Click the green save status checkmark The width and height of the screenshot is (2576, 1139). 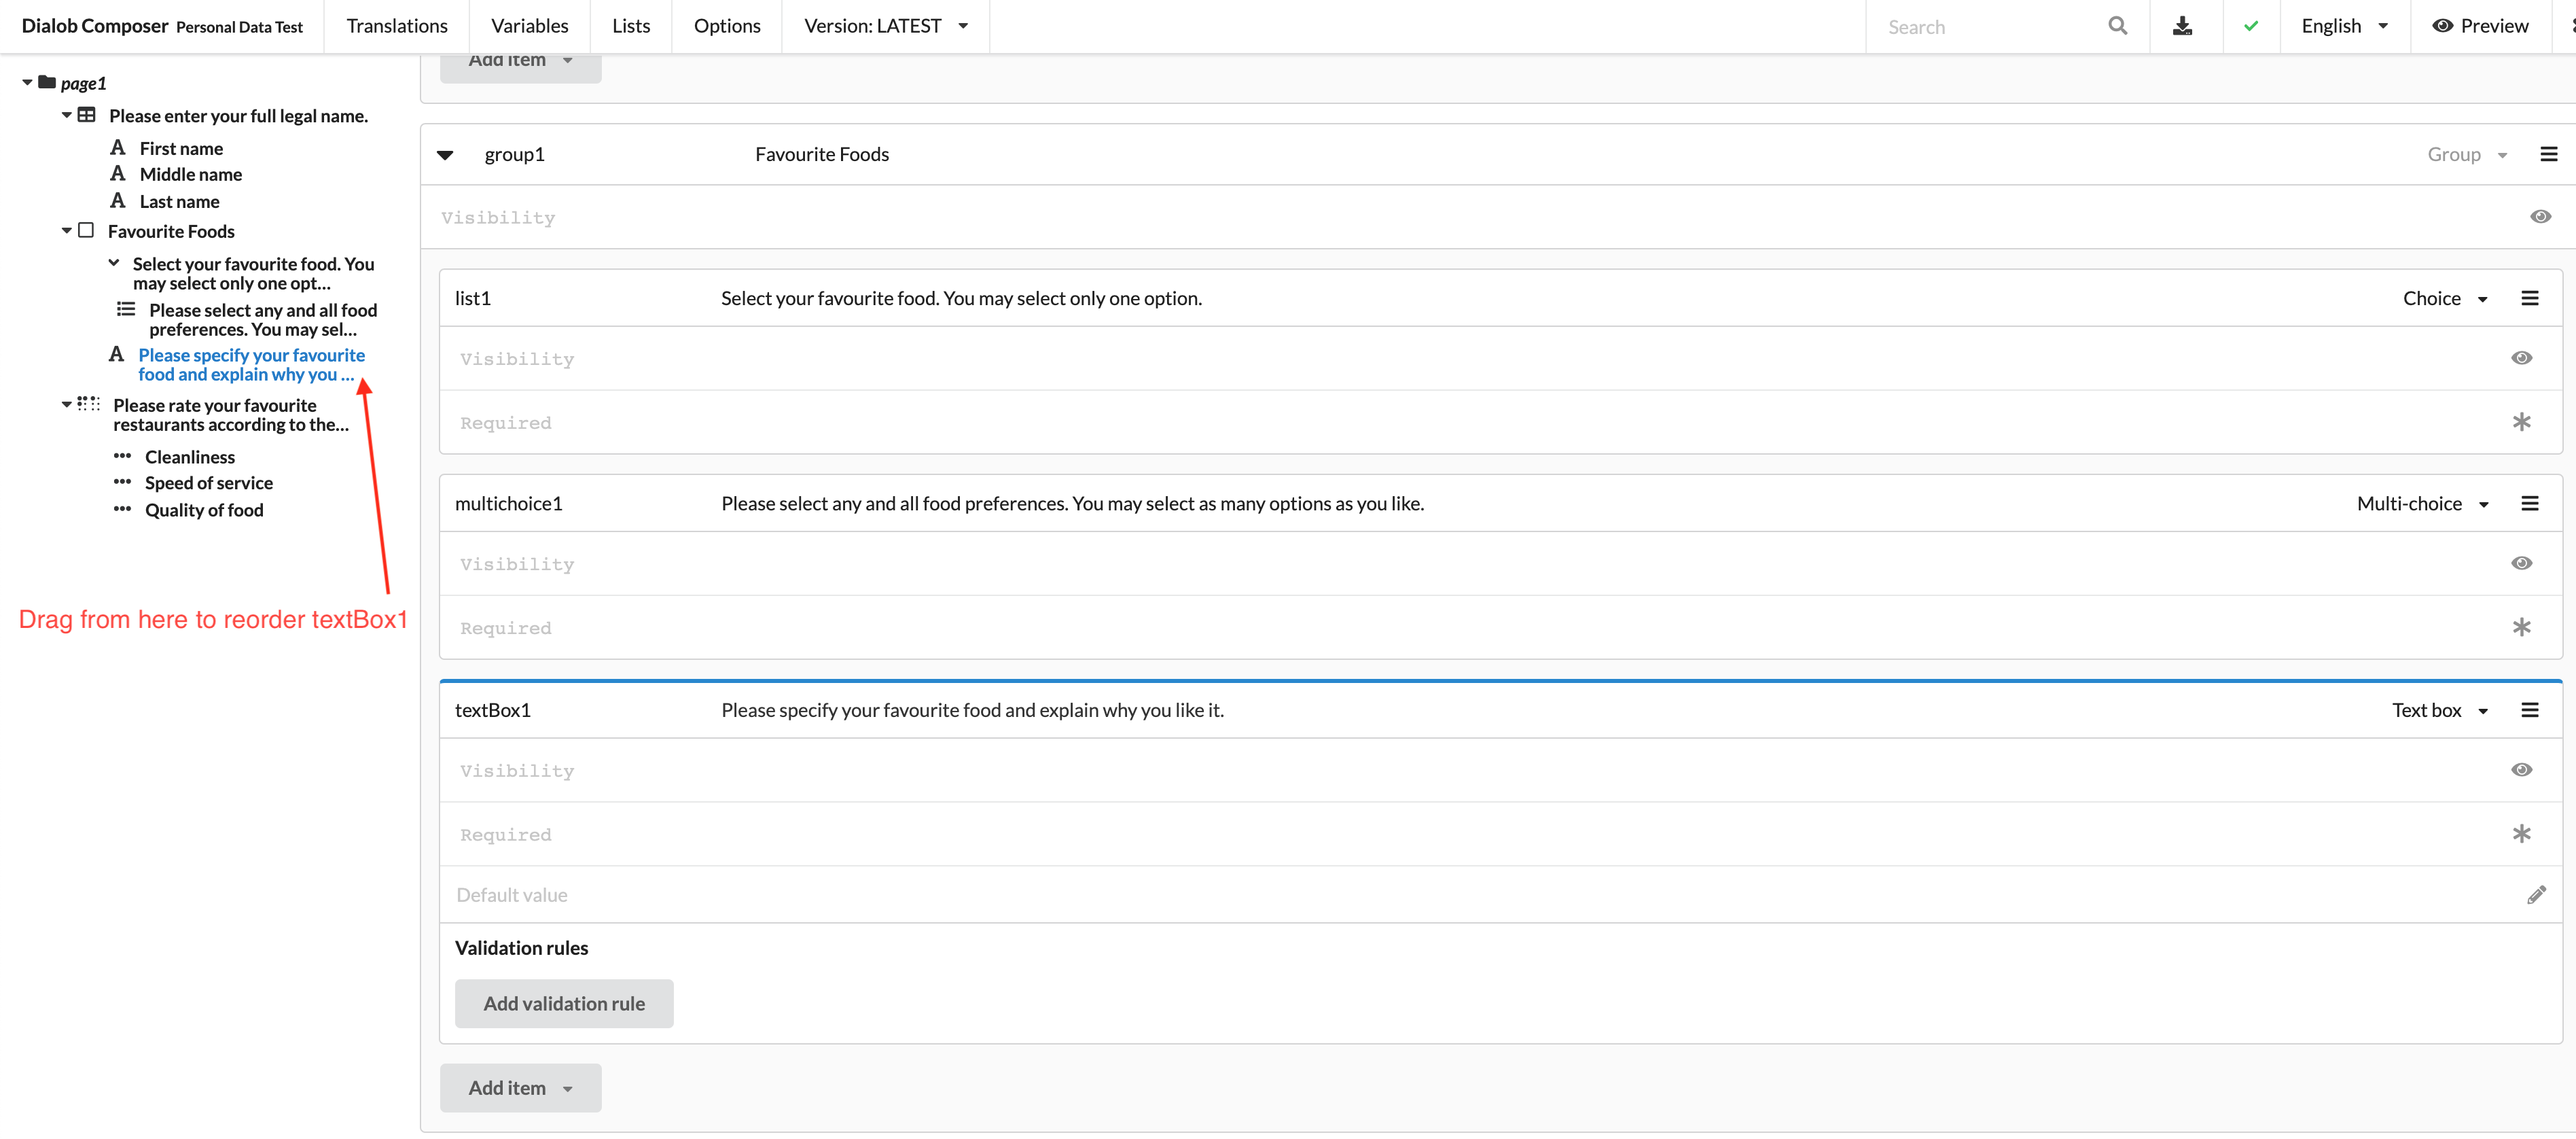click(x=2251, y=26)
